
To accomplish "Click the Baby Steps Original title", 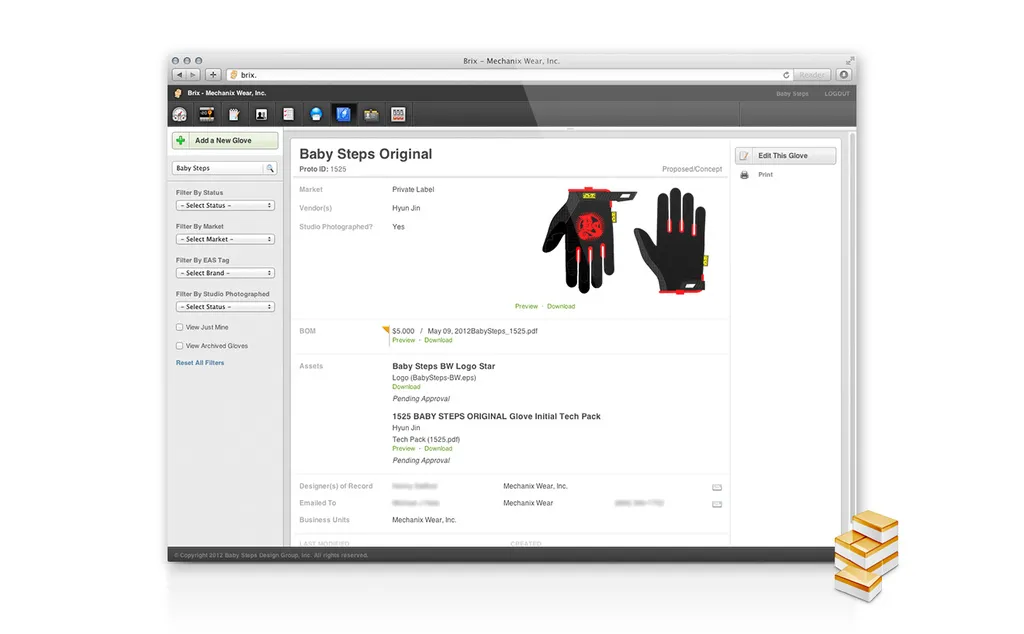I will [x=366, y=154].
